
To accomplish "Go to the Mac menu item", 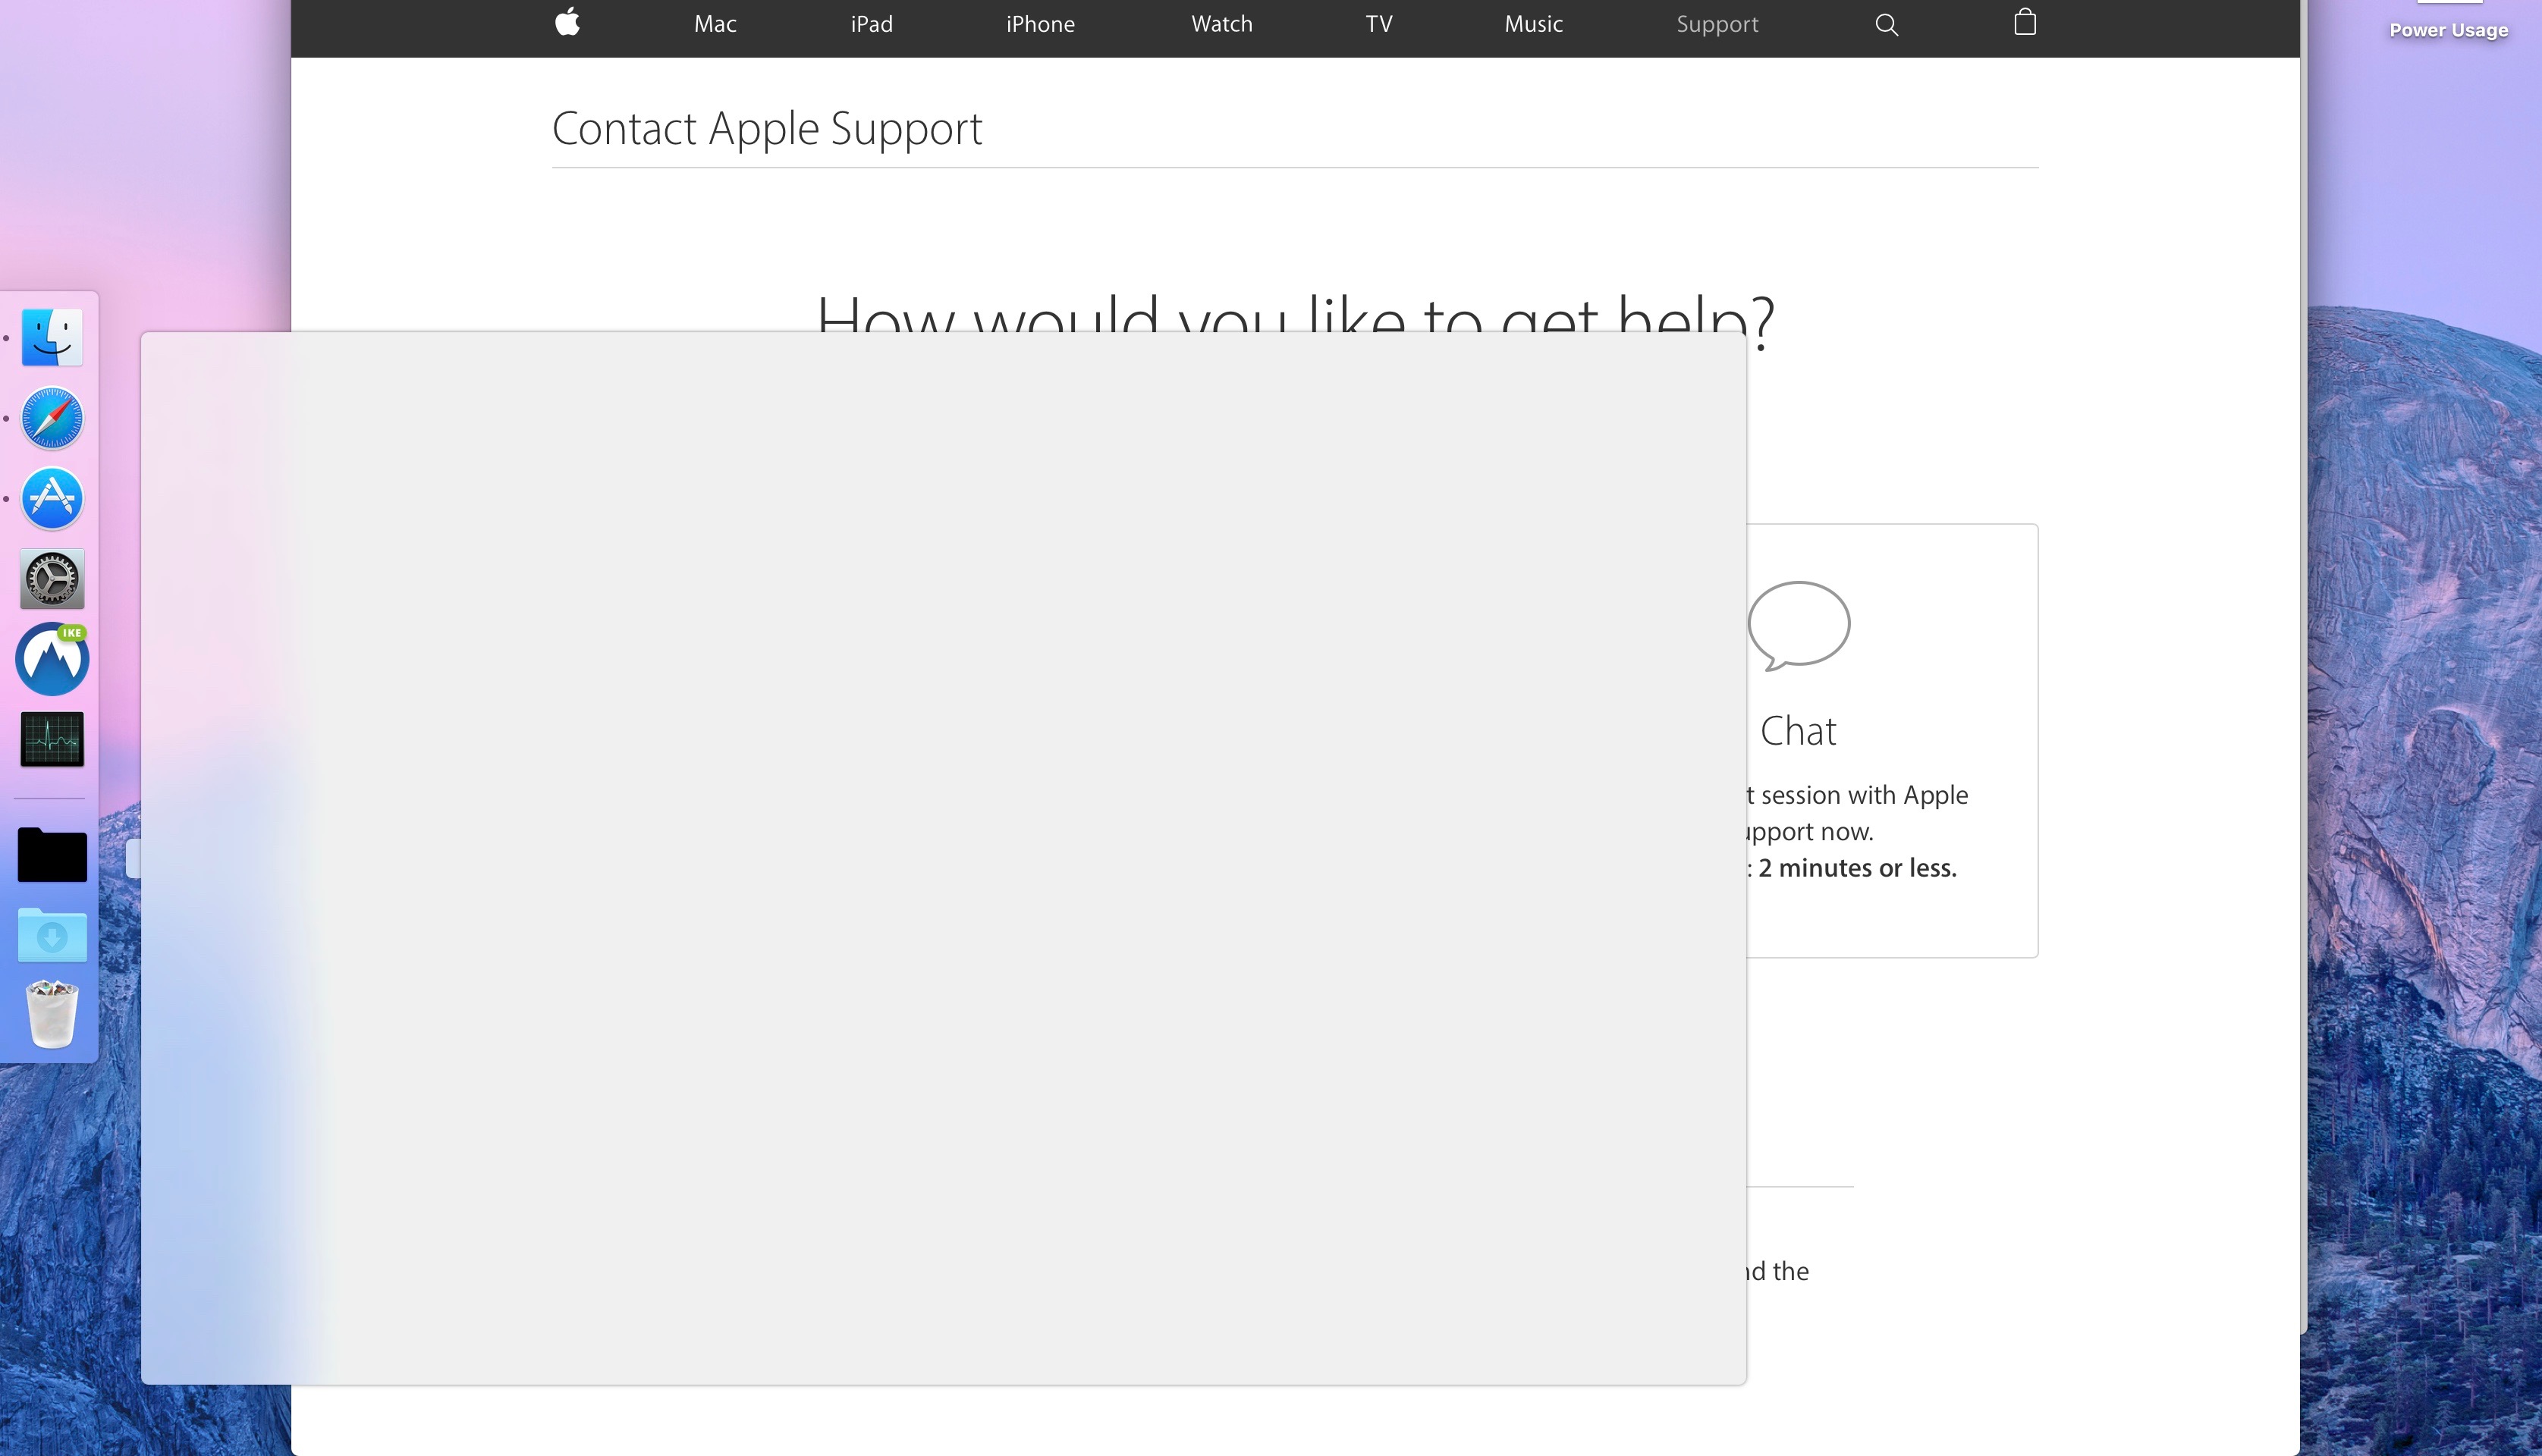I will pyautogui.click(x=715, y=24).
